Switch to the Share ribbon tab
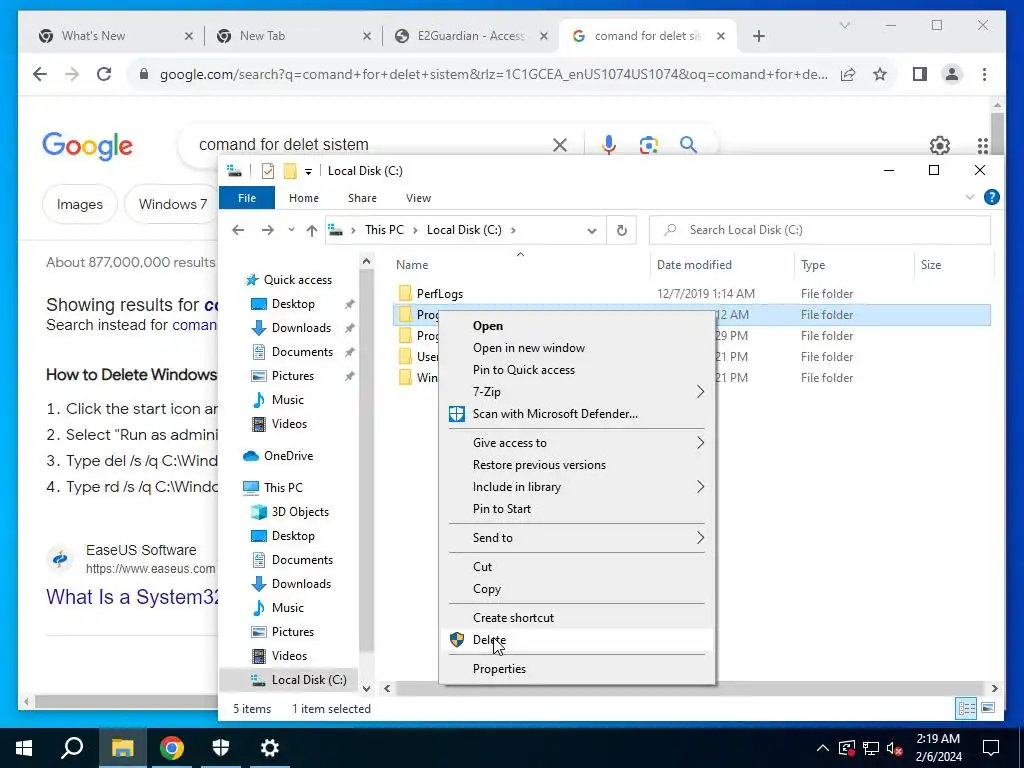Screen dimensions: 1024x768 point(362,198)
